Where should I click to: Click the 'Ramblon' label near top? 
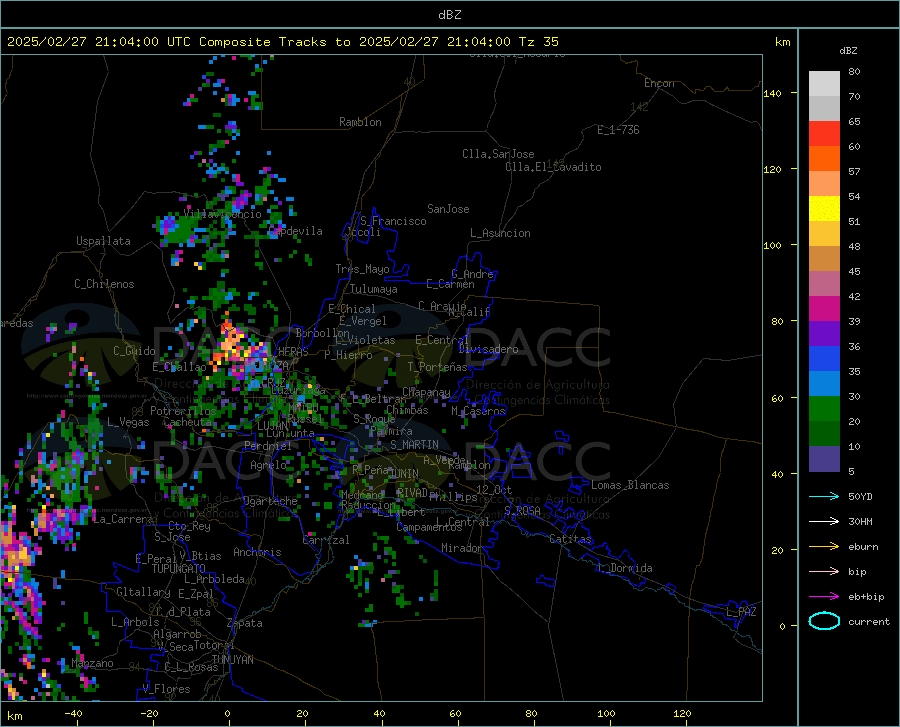tap(360, 122)
